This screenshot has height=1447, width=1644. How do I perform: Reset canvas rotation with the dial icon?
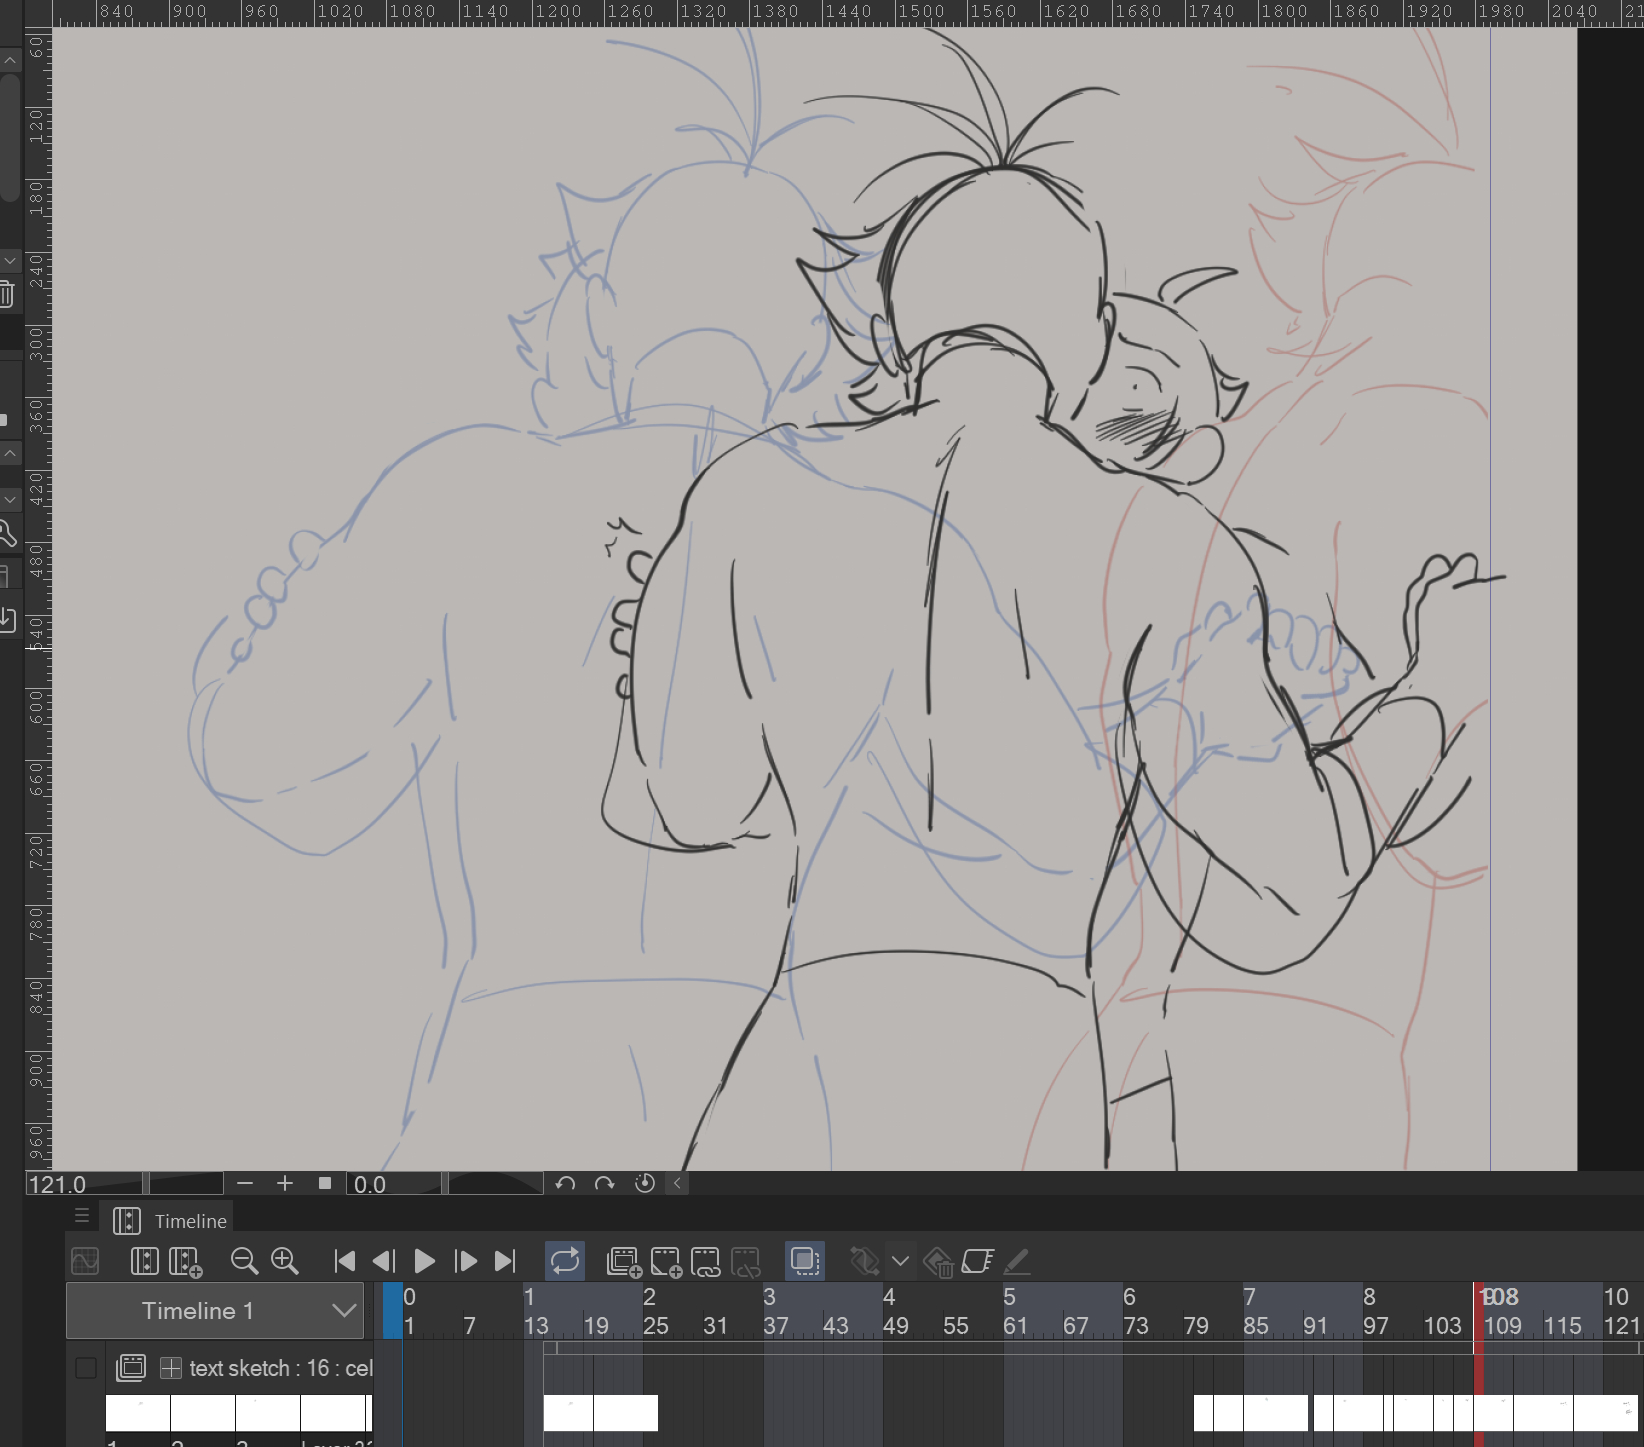click(645, 1184)
